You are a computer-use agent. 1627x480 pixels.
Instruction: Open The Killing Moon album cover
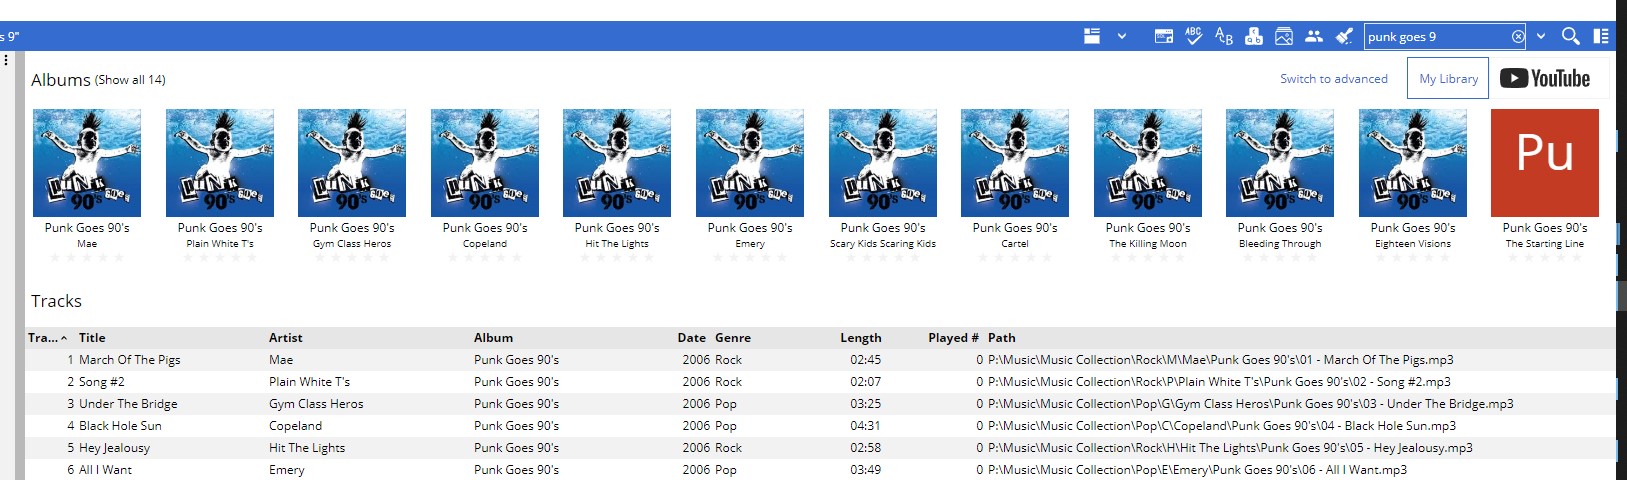click(x=1148, y=163)
